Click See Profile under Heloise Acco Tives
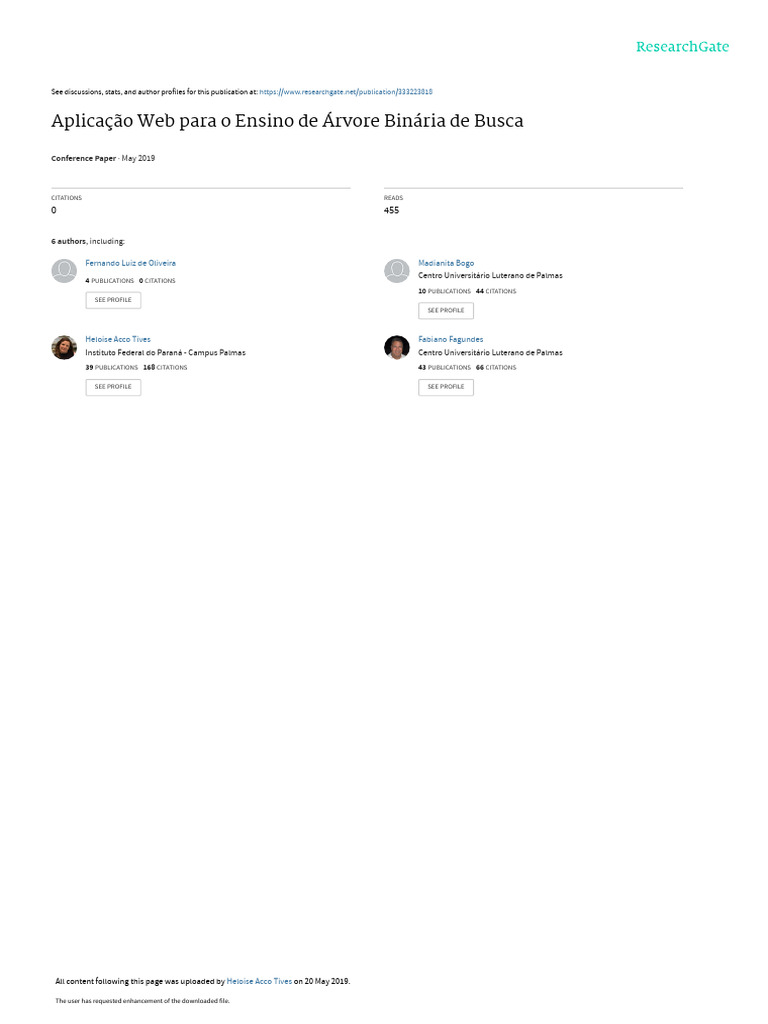The height and width of the screenshot is (1024, 768). coord(113,387)
